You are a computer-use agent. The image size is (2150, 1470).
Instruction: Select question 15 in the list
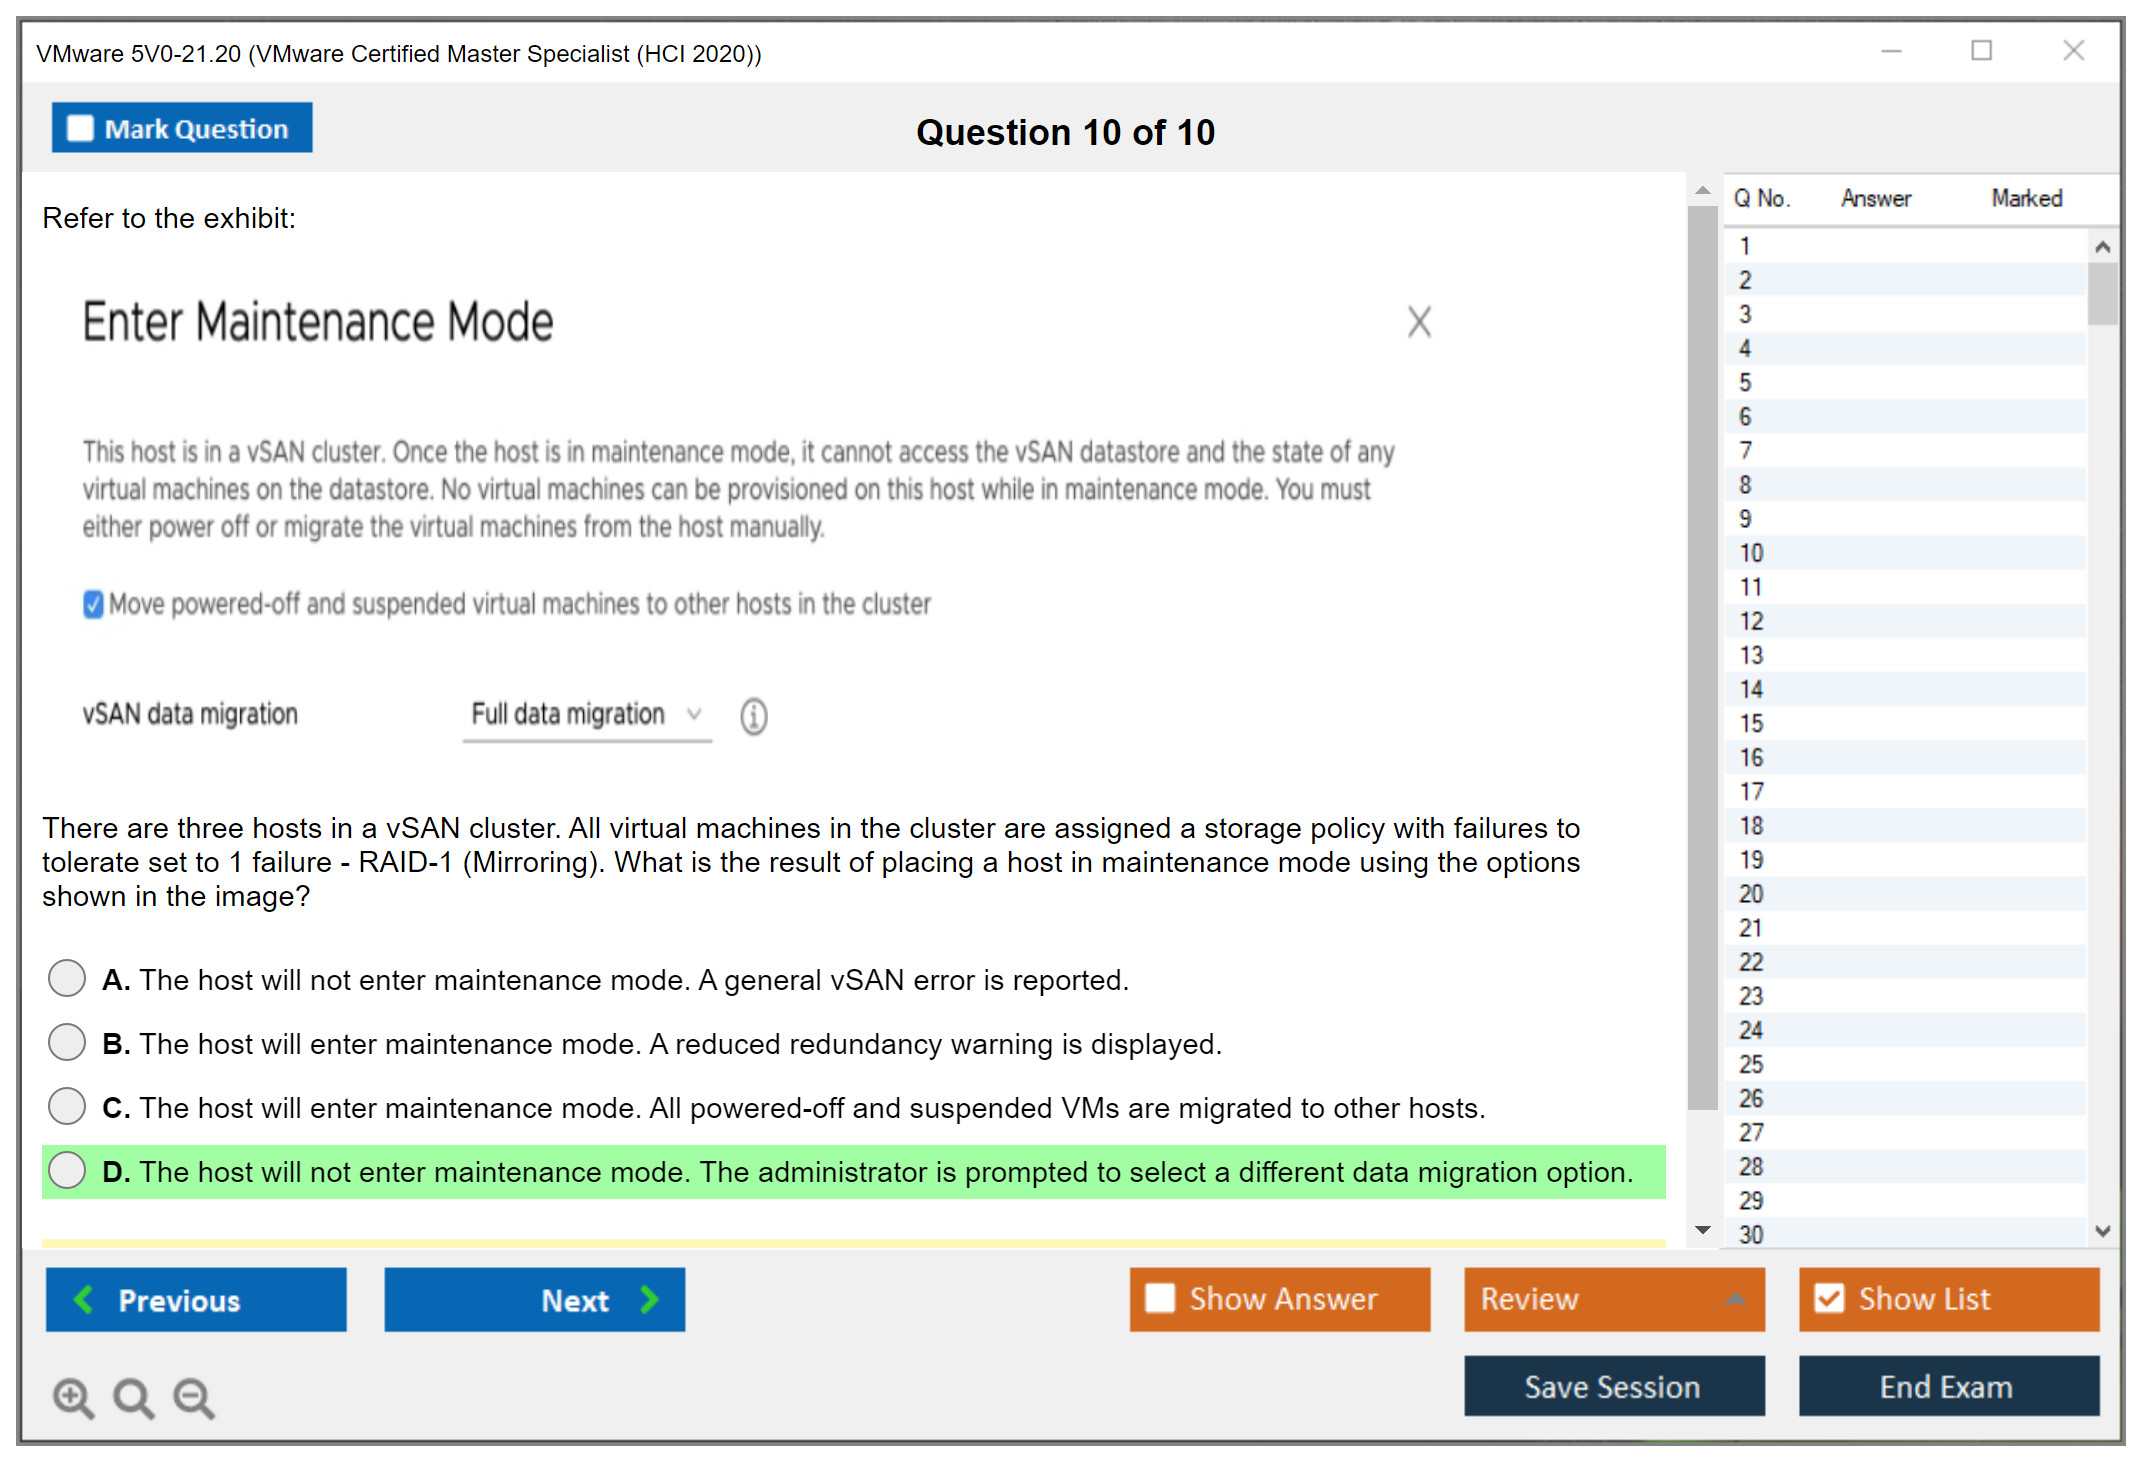1751,723
